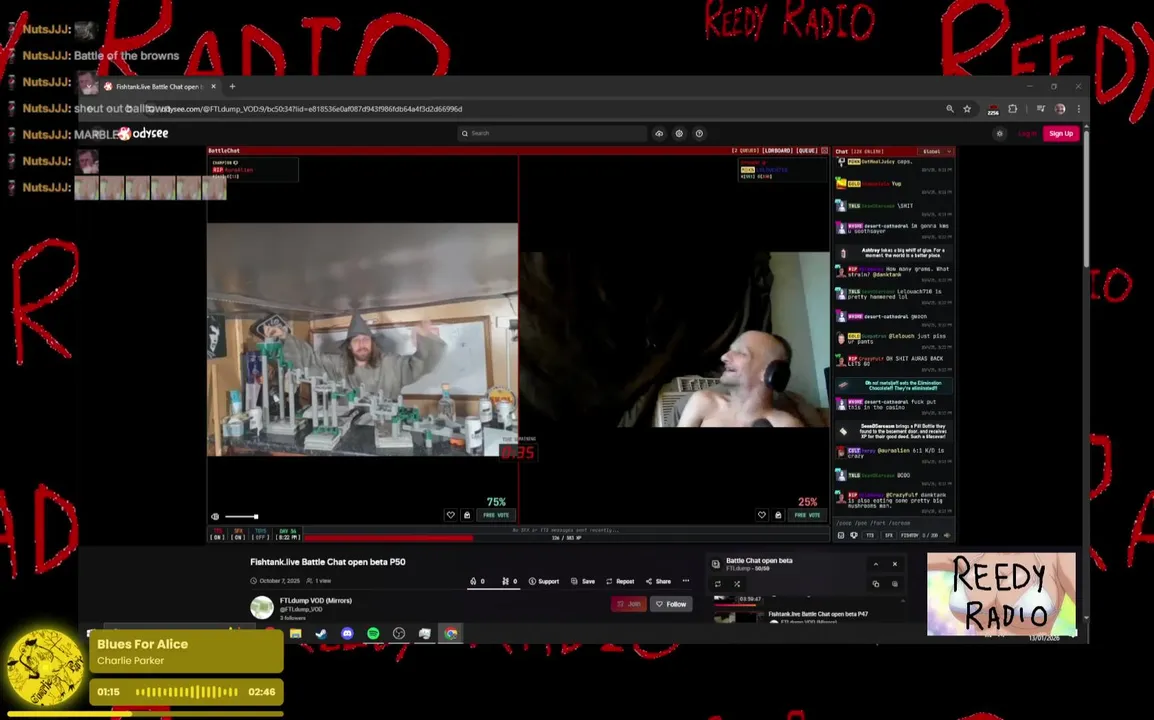Click the browser address bar URL

[311, 109]
